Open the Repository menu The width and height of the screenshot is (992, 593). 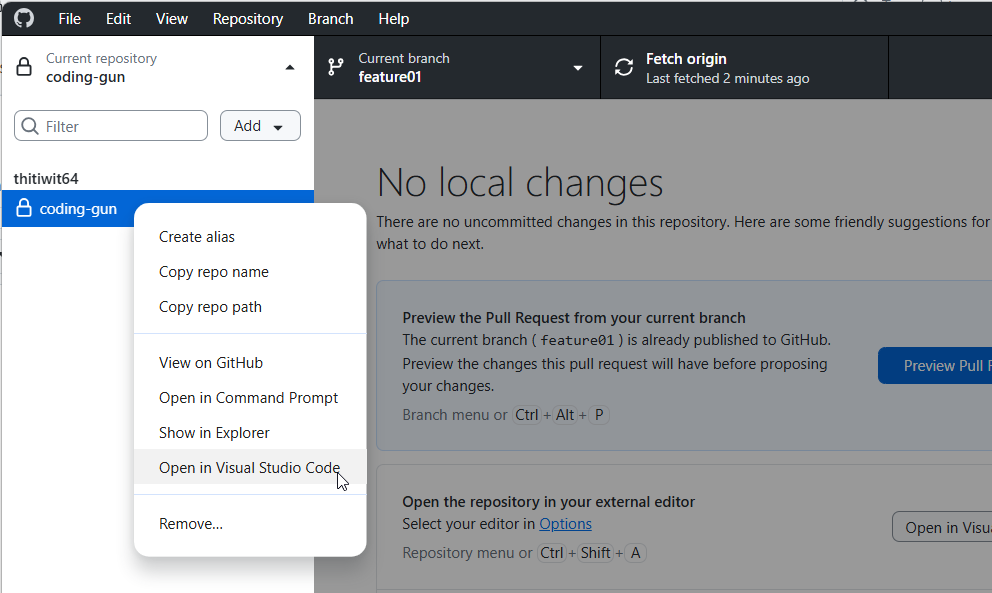[x=248, y=19]
